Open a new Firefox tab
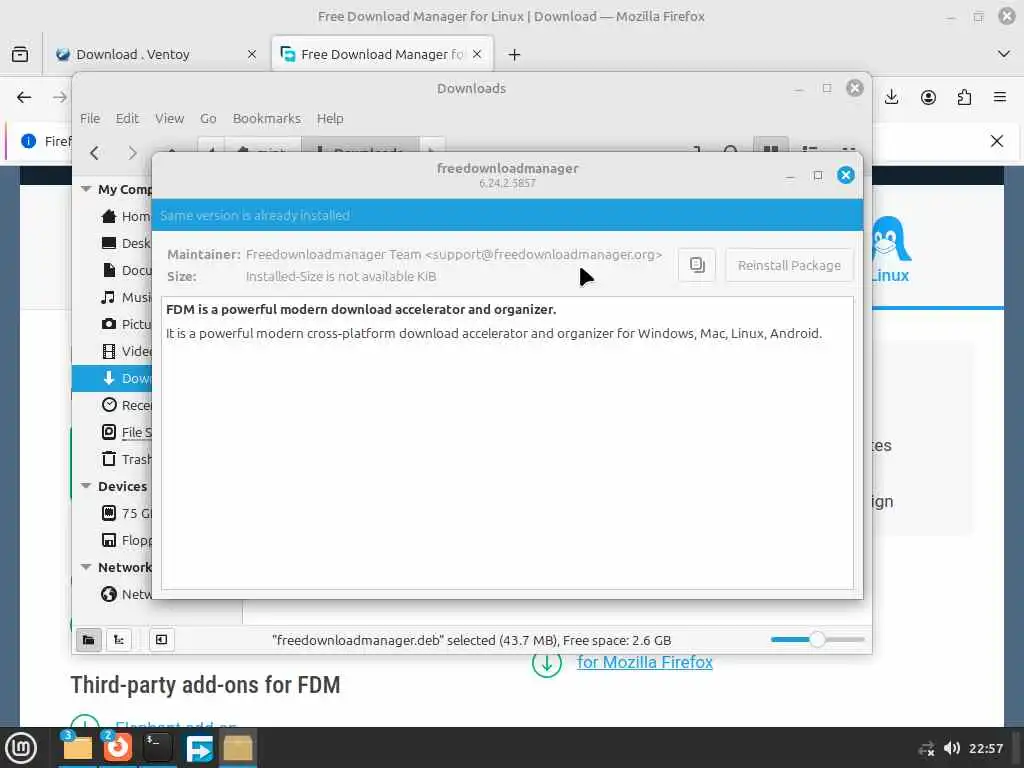This screenshot has height=768, width=1024. coord(514,54)
